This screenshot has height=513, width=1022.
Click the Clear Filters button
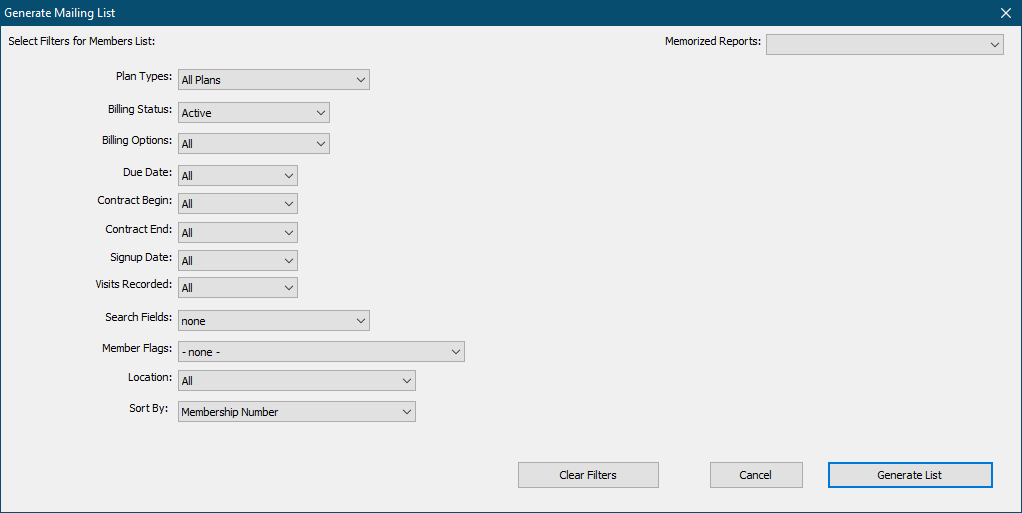[588, 475]
